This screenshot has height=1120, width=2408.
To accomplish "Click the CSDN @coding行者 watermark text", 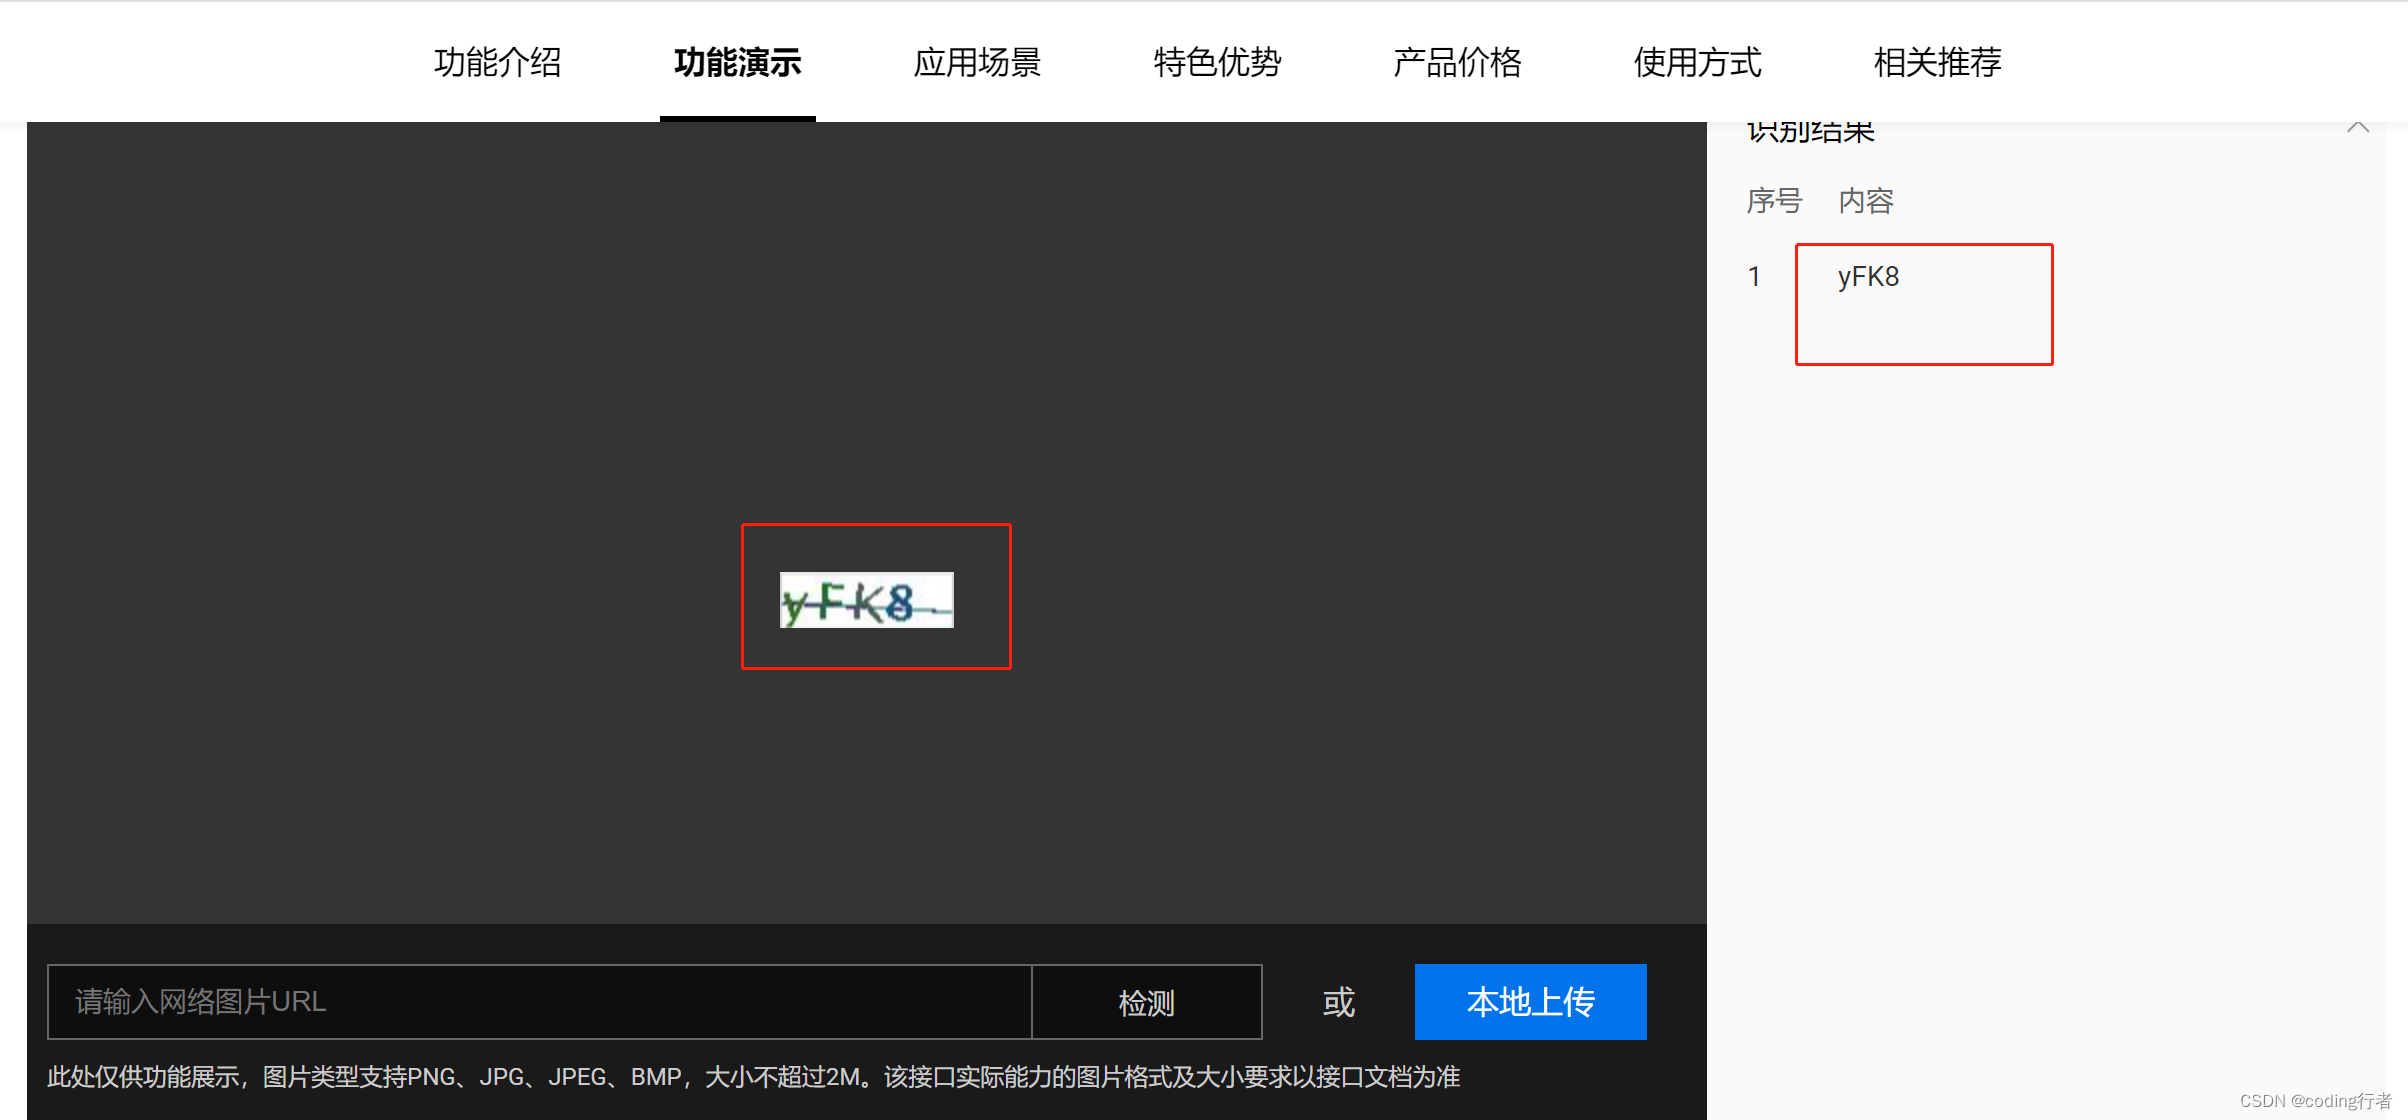I will [x=2312, y=1102].
